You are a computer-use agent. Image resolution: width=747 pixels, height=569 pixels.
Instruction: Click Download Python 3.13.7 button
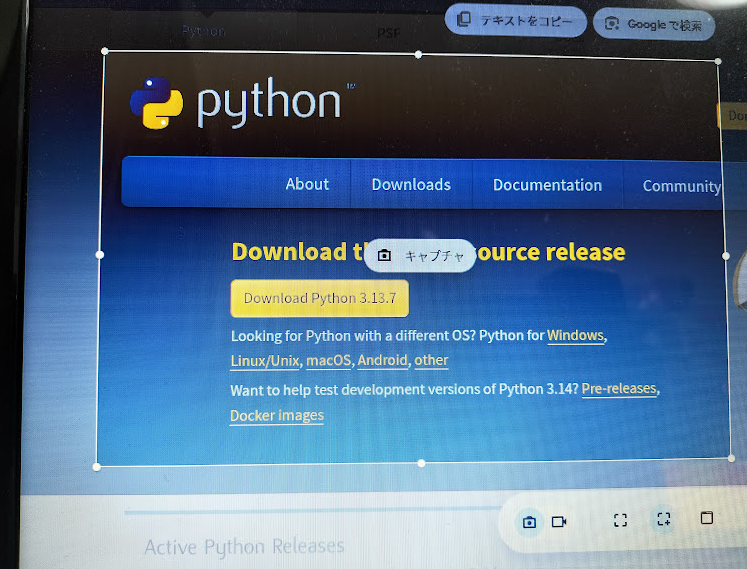click(319, 298)
